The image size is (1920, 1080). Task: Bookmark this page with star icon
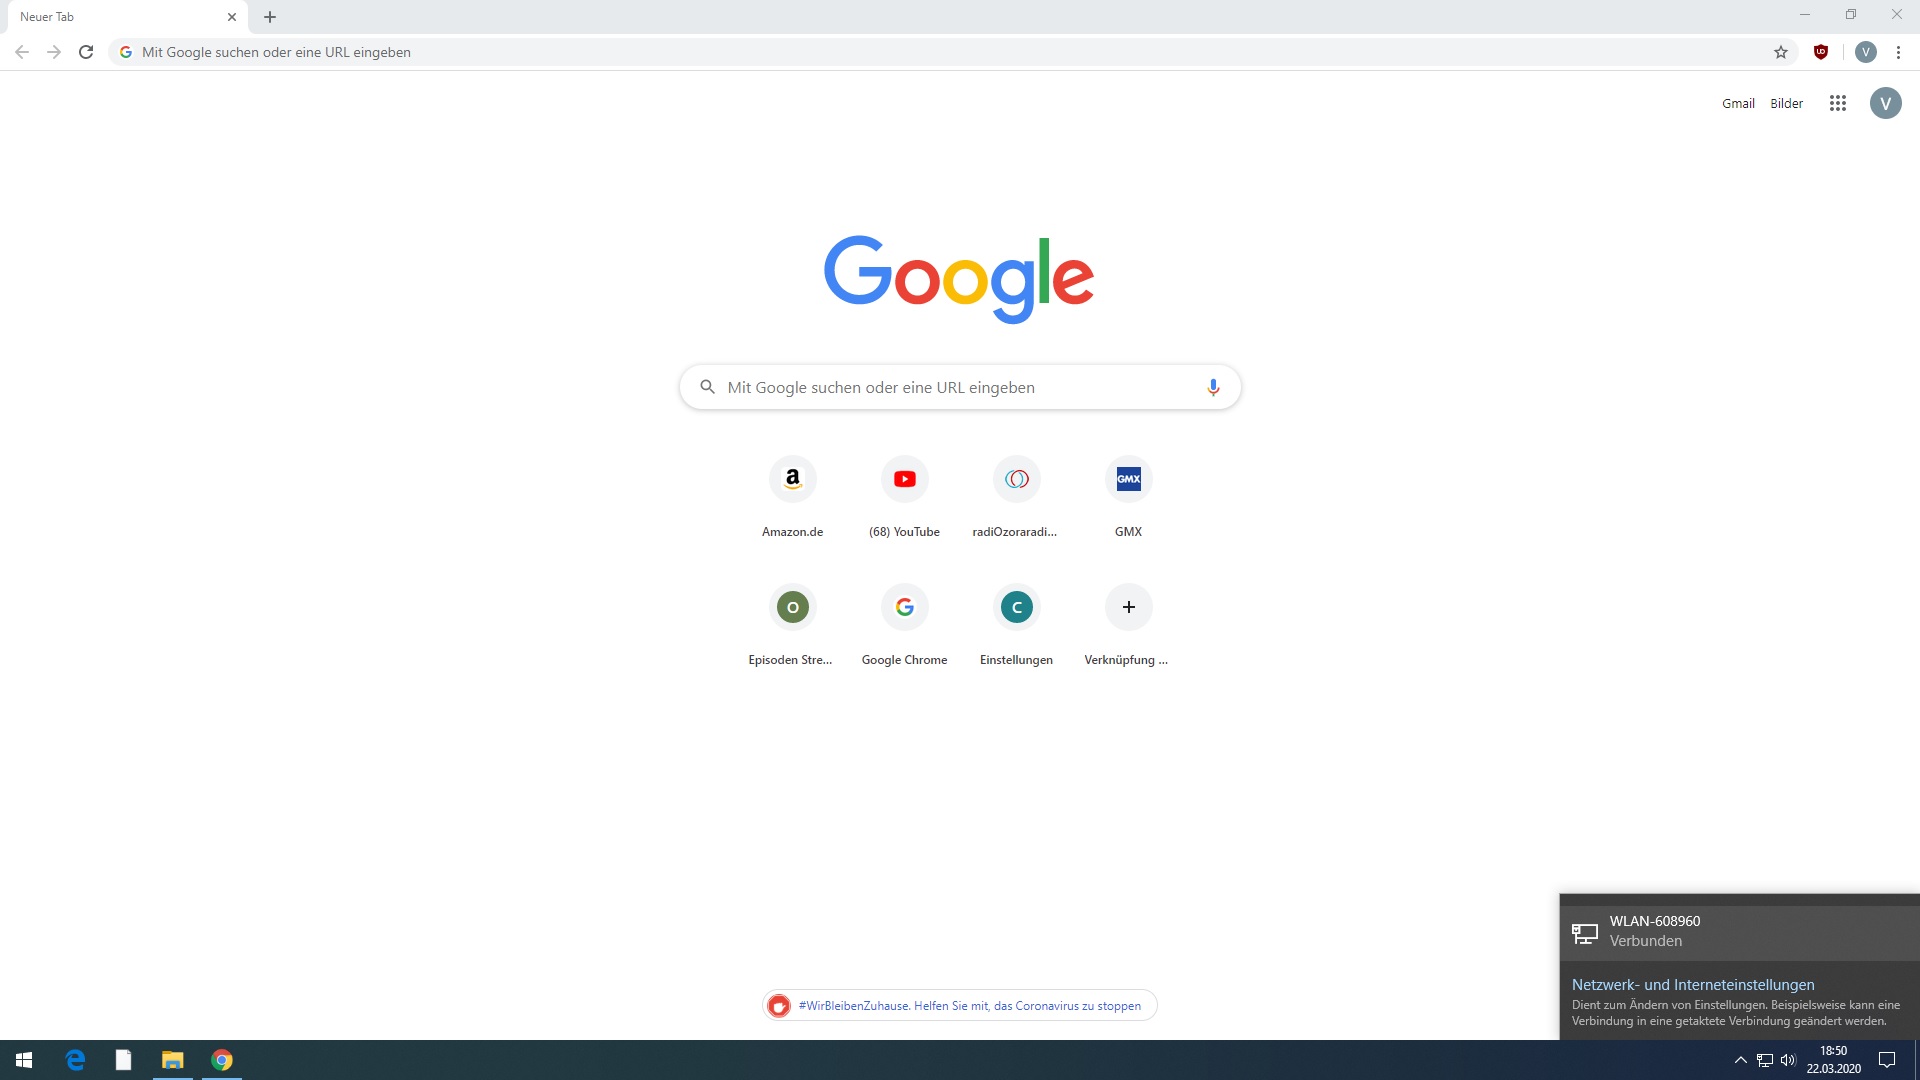(x=1780, y=52)
